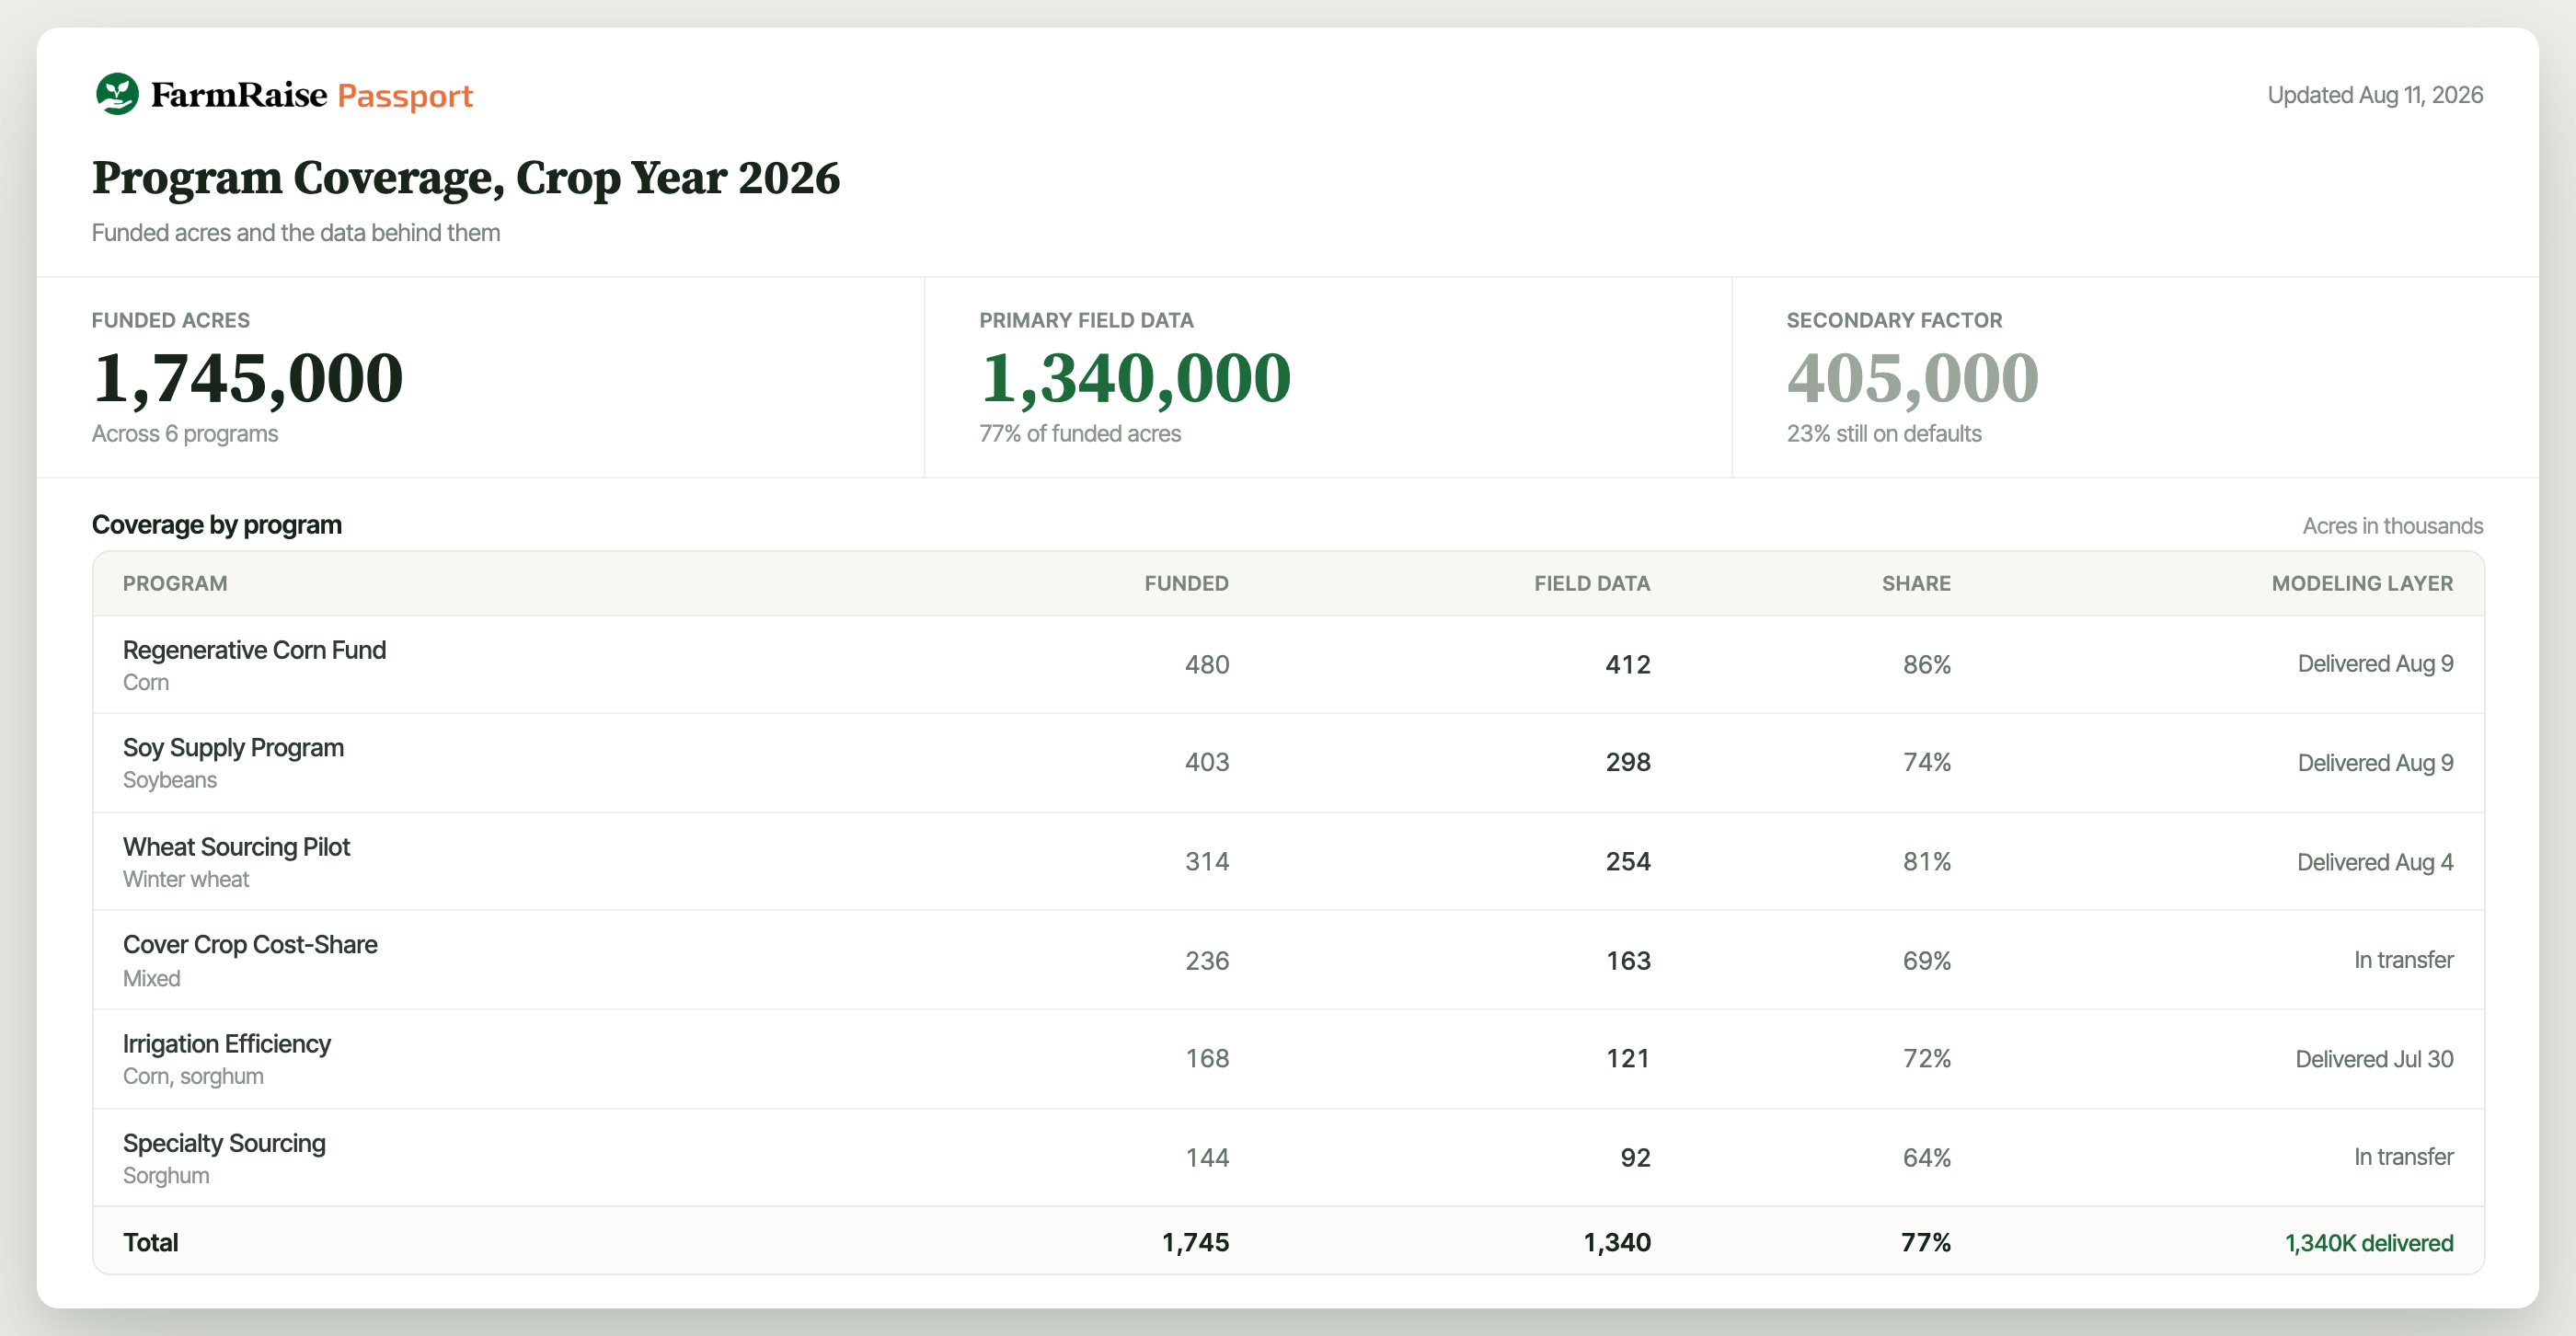Click In transfer status for Cover Crop
The width and height of the screenshot is (2576, 1336).
click(x=2403, y=960)
